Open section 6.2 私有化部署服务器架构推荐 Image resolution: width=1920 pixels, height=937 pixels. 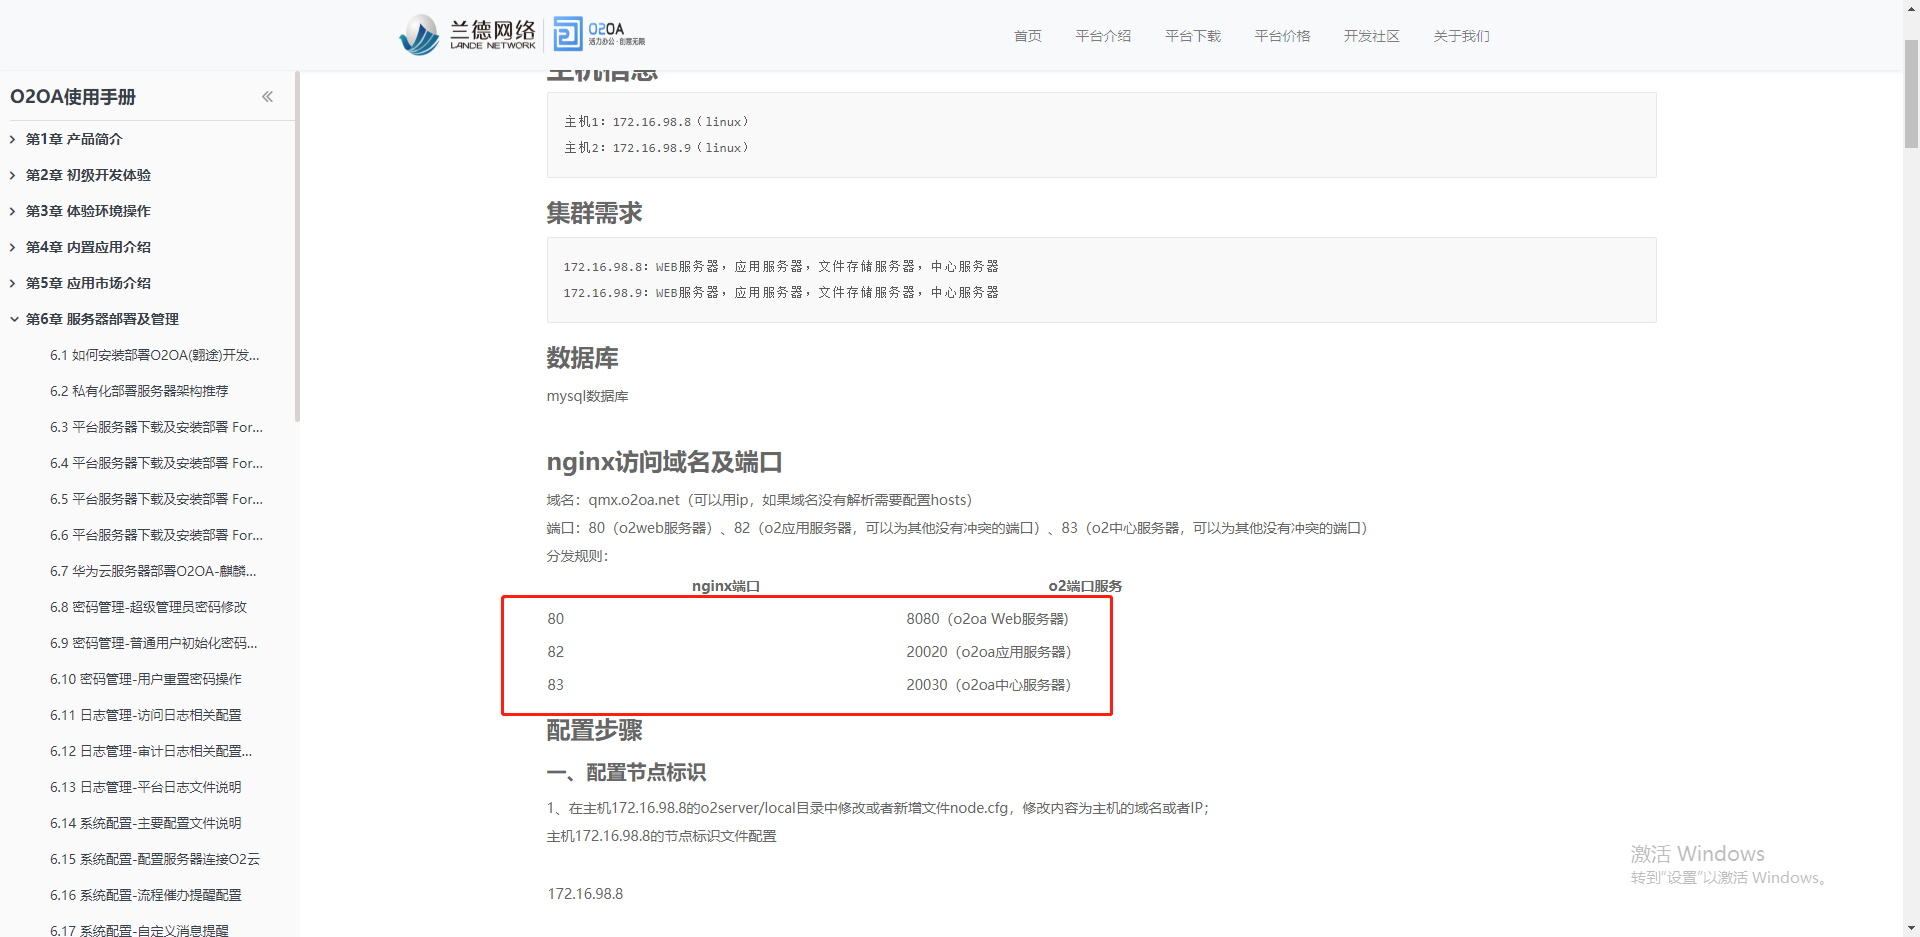coord(139,391)
